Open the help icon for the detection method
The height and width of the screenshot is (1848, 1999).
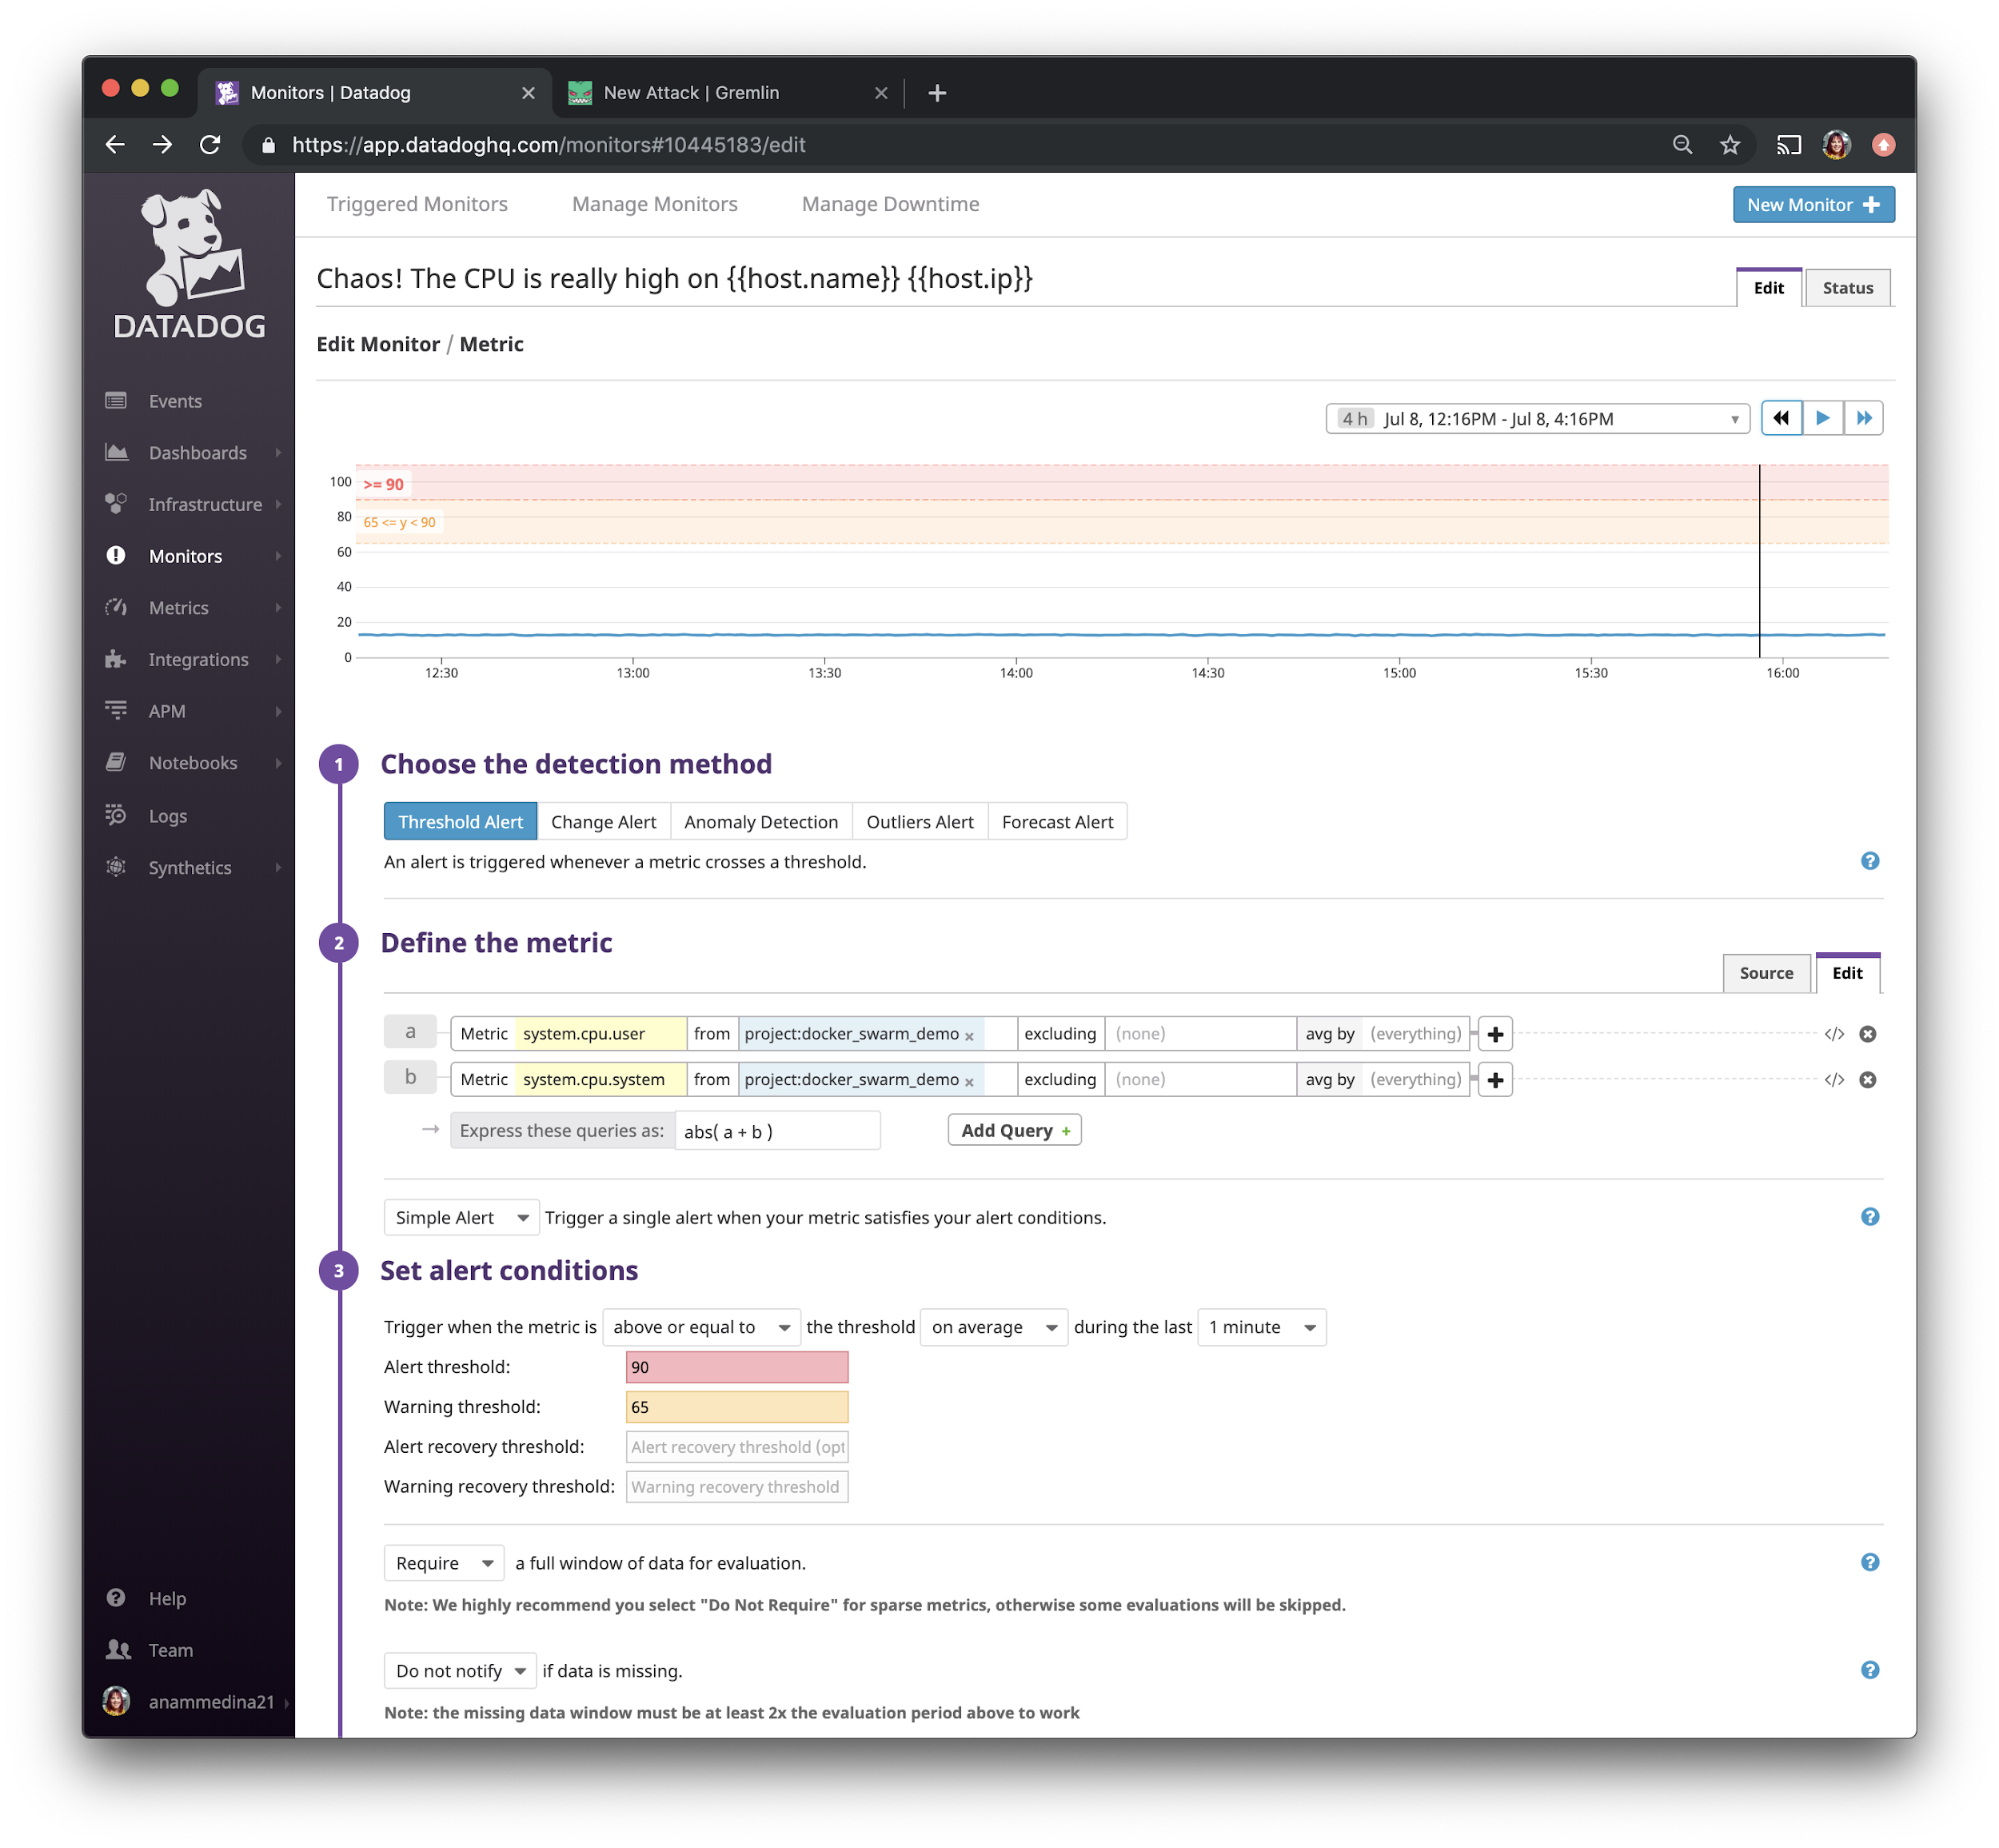tap(1870, 861)
